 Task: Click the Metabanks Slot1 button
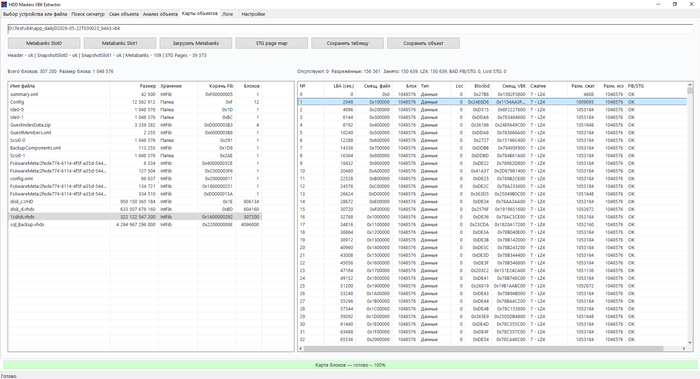120,43
